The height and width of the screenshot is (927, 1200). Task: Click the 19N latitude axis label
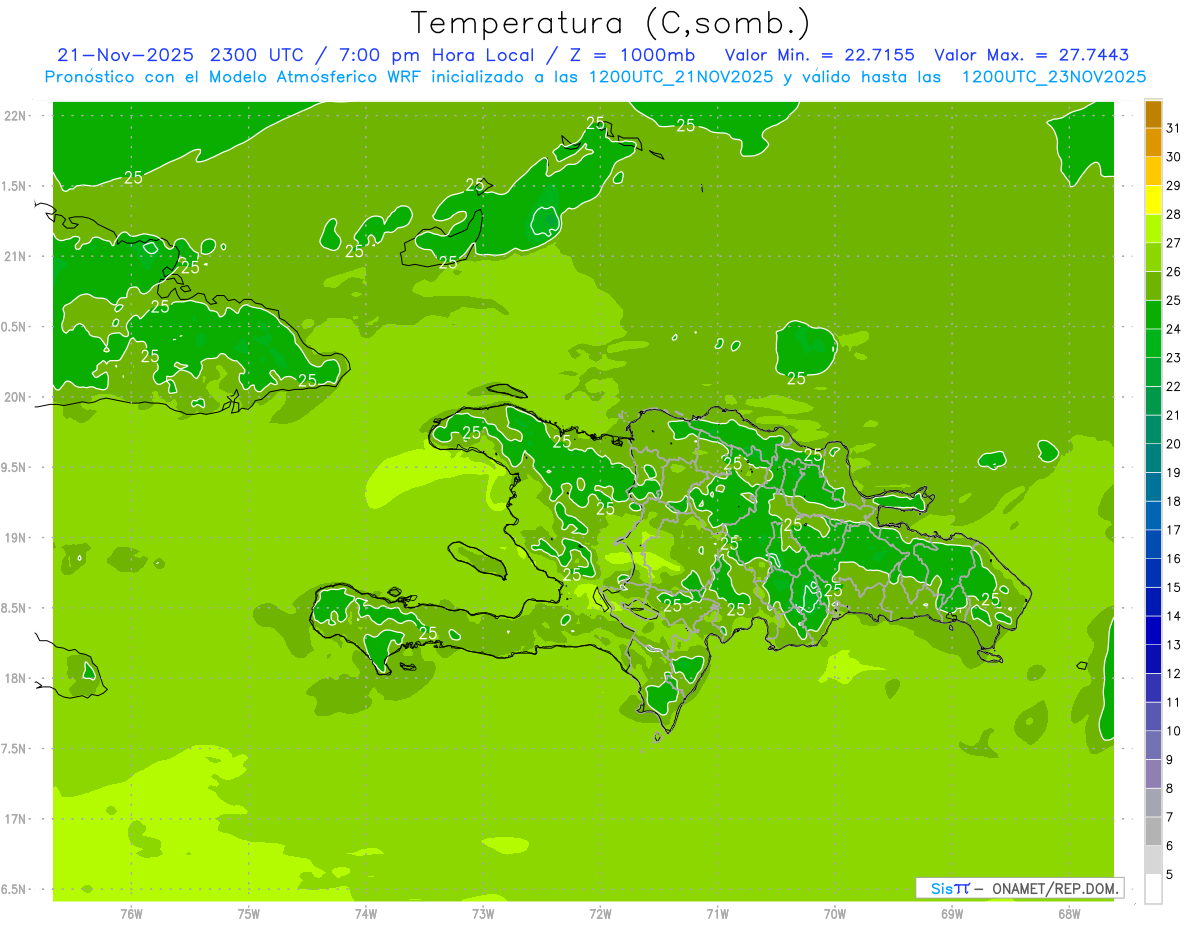click(x=15, y=538)
